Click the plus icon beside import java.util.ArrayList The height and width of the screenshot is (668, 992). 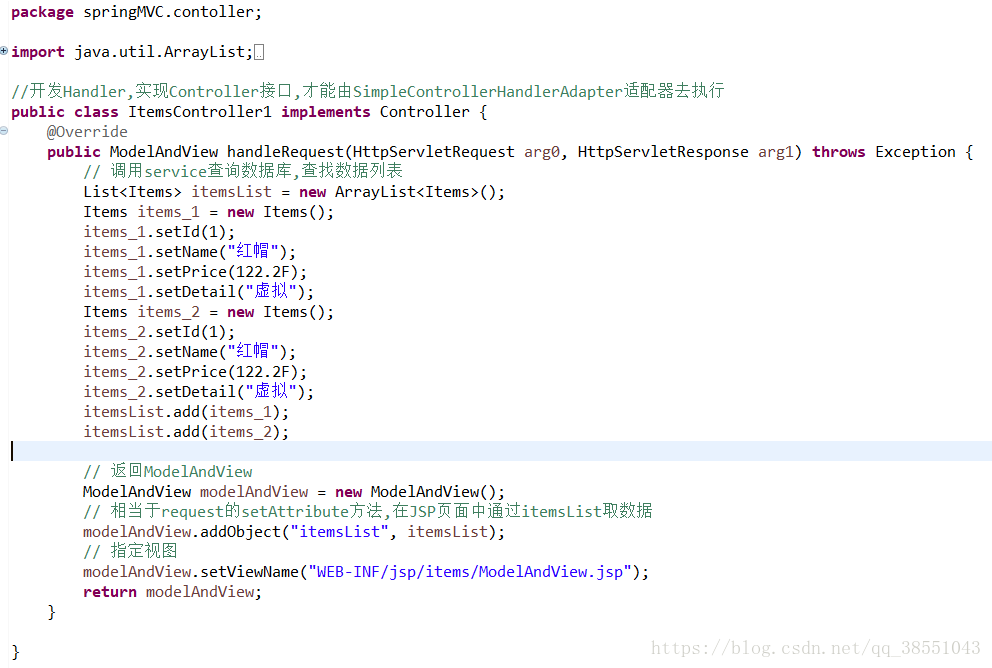point(4,51)
